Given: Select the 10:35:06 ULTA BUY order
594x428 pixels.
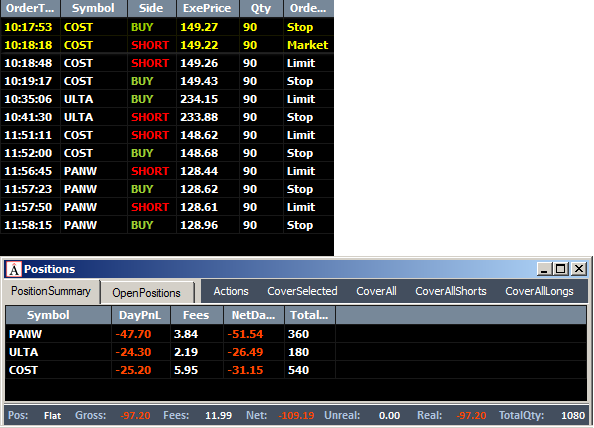Looking at the screenshot, I should [167, 99].
